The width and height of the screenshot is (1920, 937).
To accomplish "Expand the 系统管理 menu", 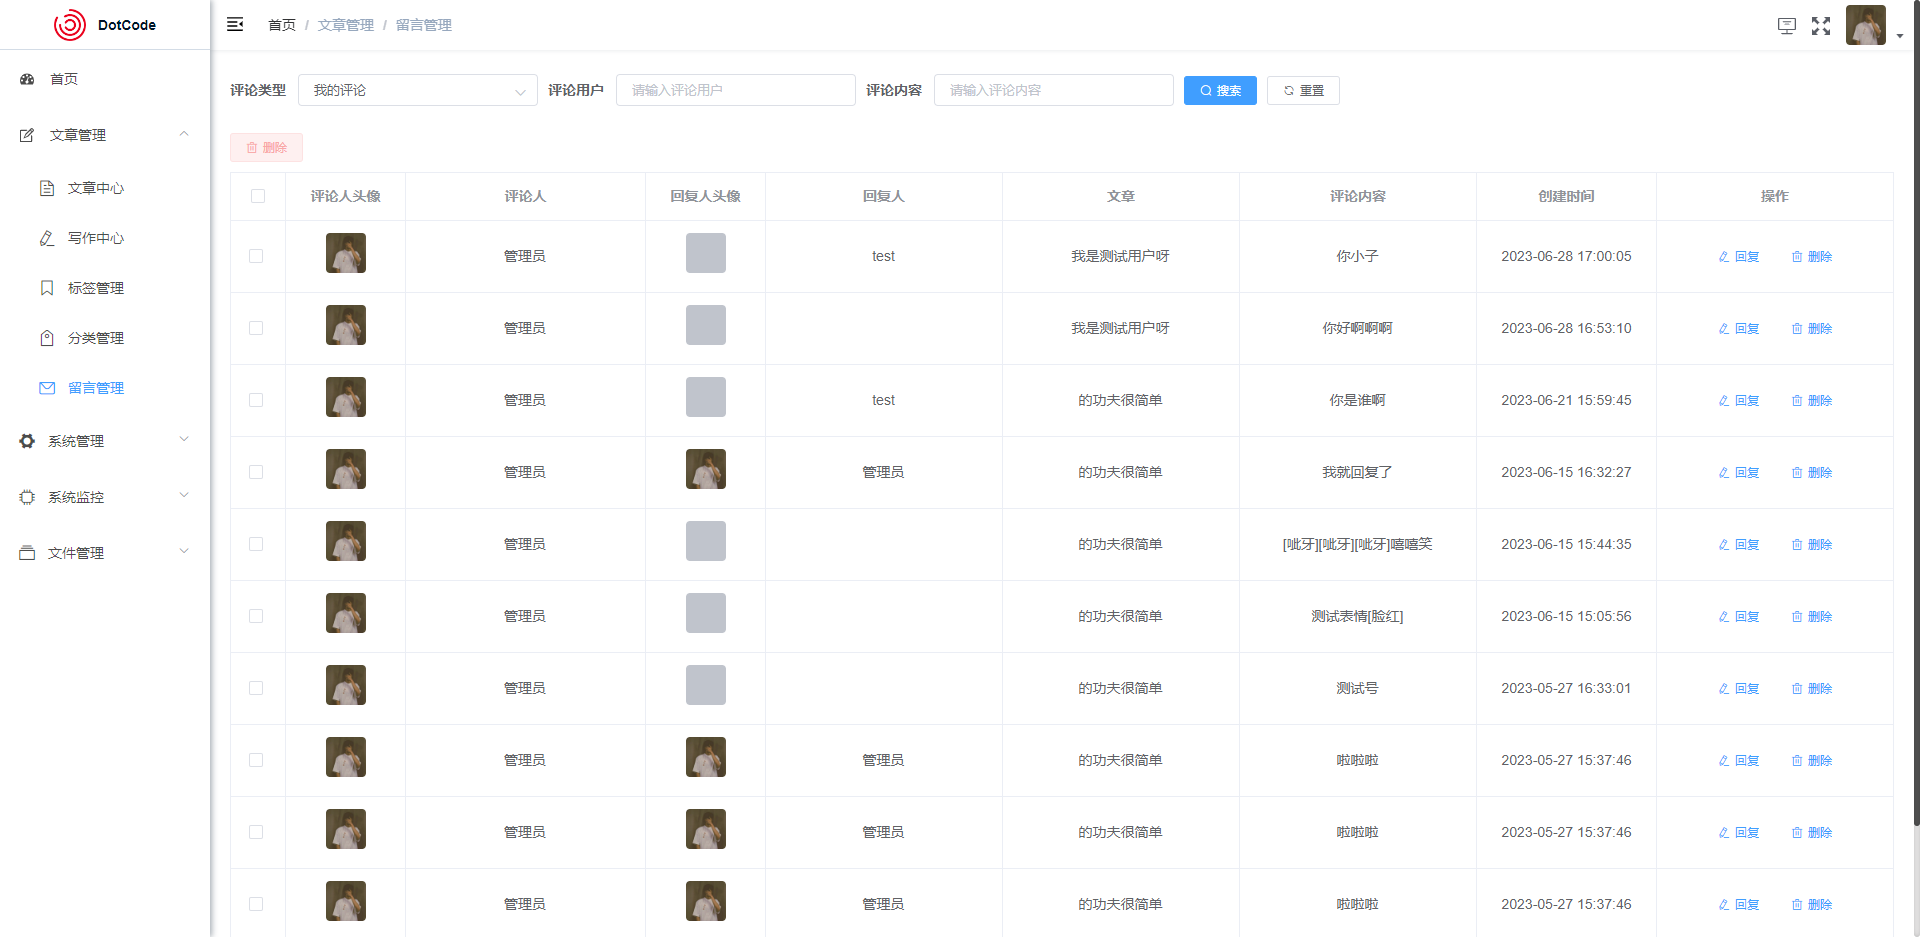I will pyautogui.click(x=104, y=441).
